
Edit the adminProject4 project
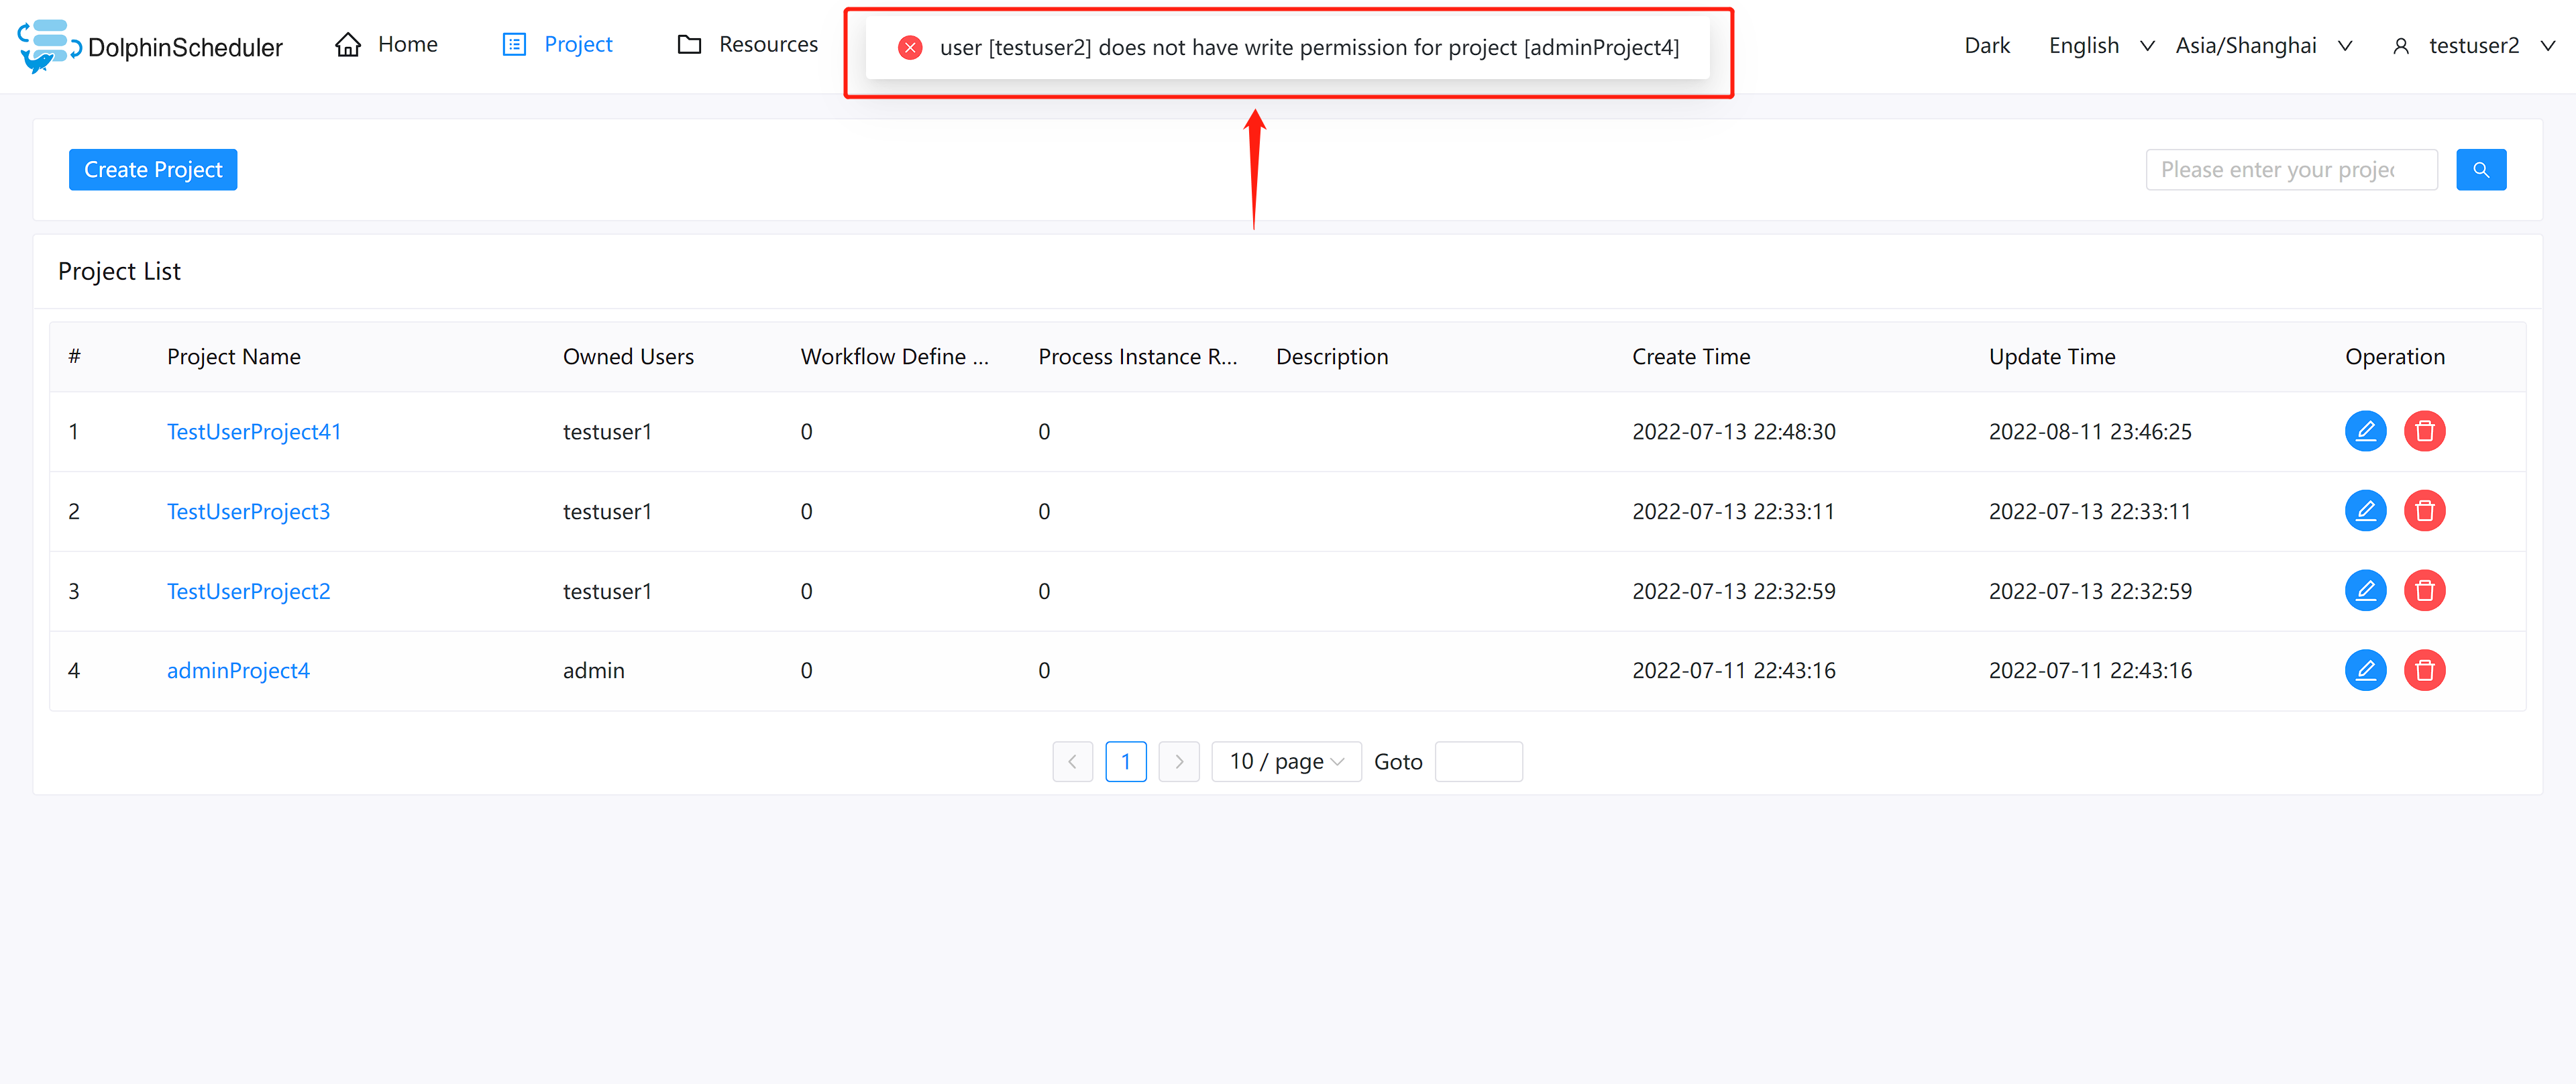pyautogui.click(x=2365, y=670)
